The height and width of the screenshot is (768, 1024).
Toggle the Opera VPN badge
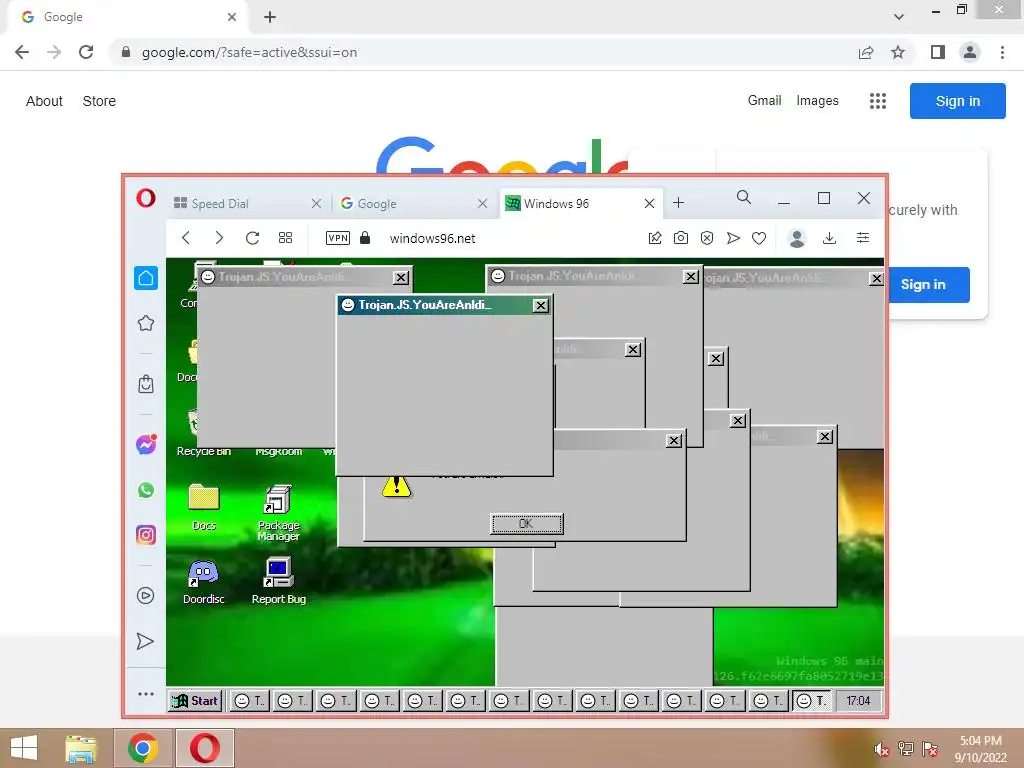click(x=338, y=238)
